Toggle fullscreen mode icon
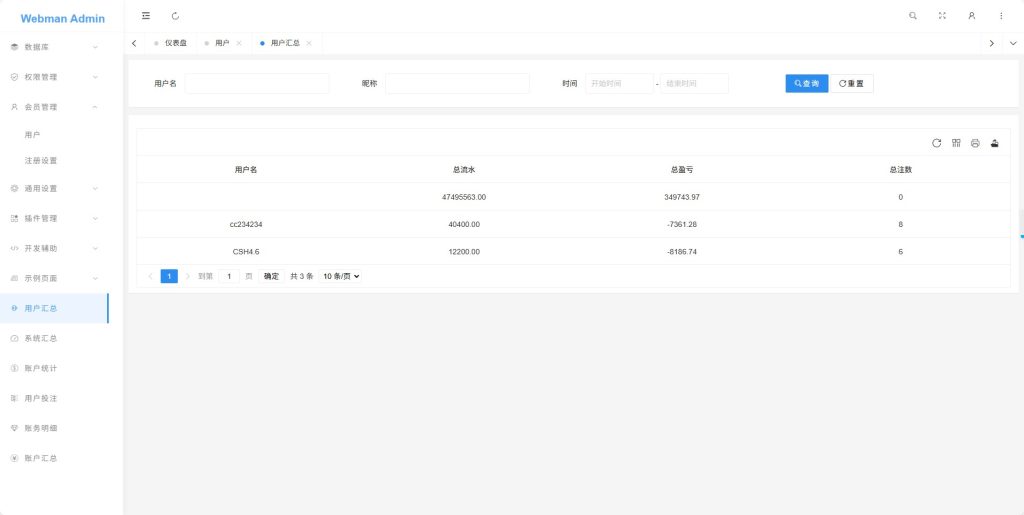 click(x=942, y=16)
